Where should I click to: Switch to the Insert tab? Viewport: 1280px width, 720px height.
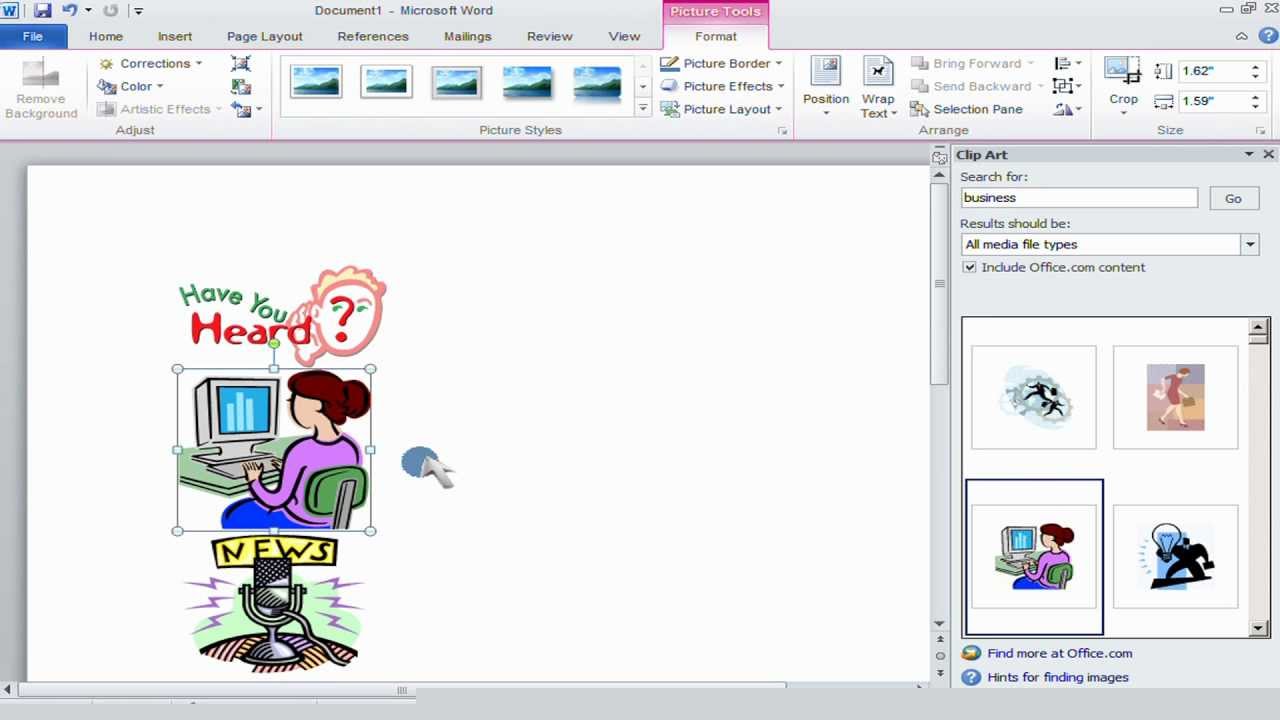coord(174,36)
